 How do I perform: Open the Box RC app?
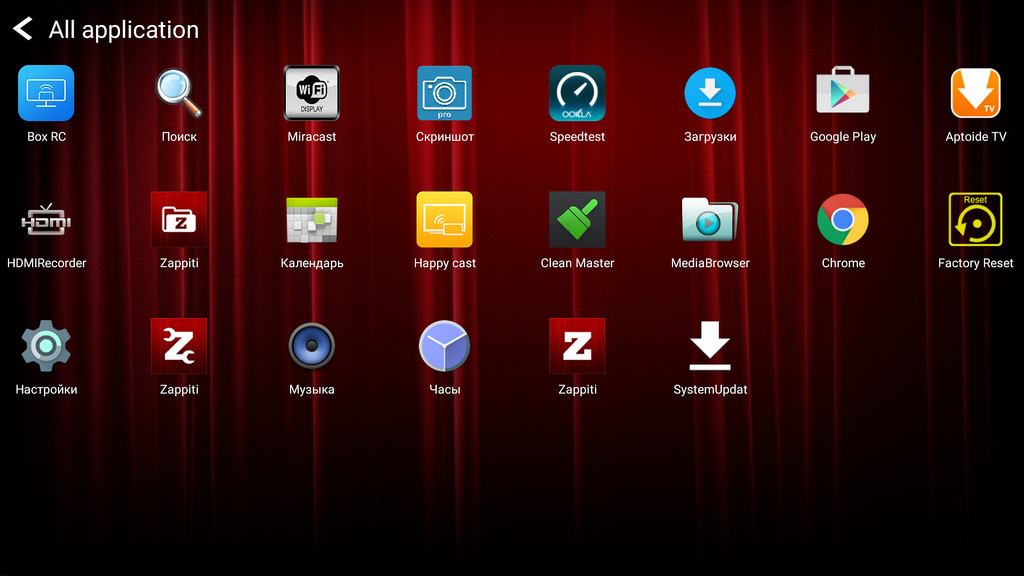(46, 93)
